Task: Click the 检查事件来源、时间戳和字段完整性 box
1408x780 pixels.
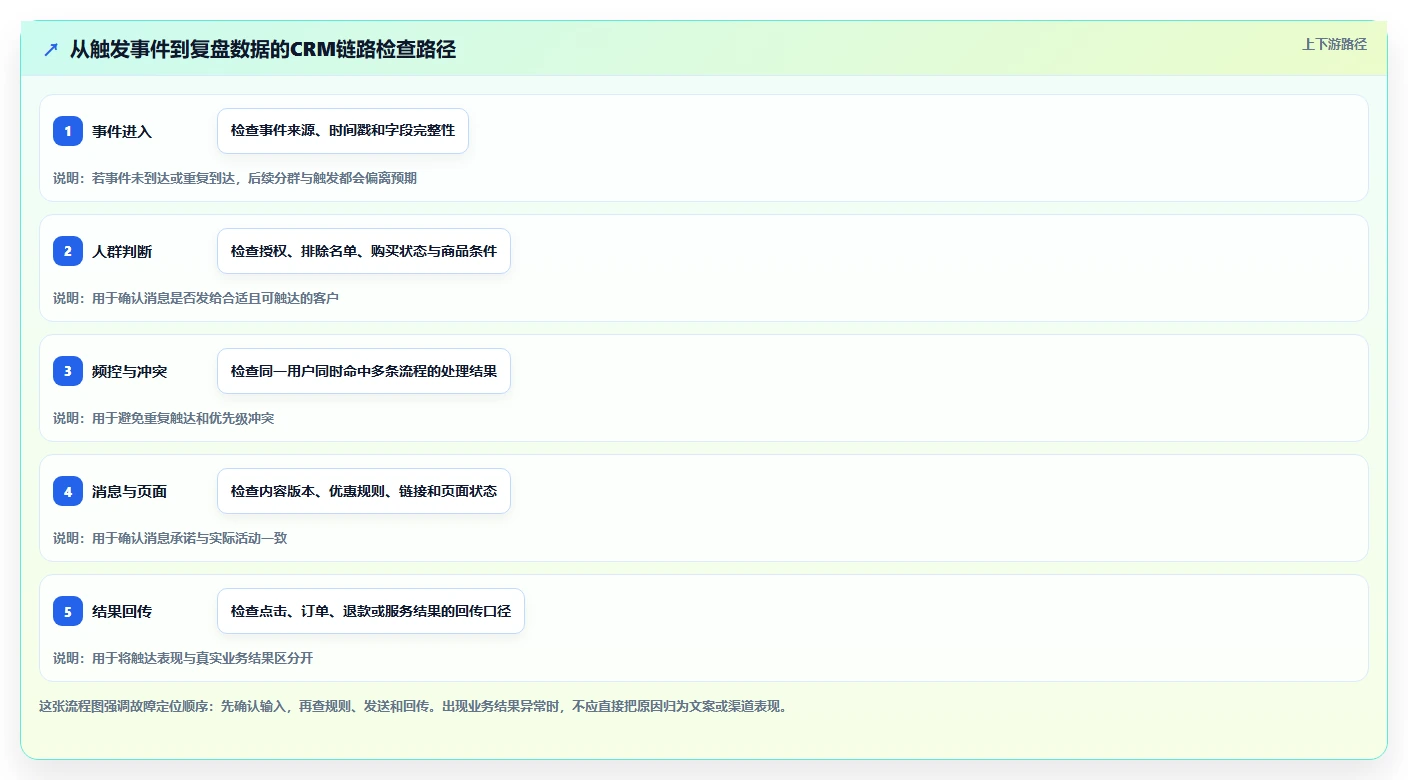Action: (343, 131)
